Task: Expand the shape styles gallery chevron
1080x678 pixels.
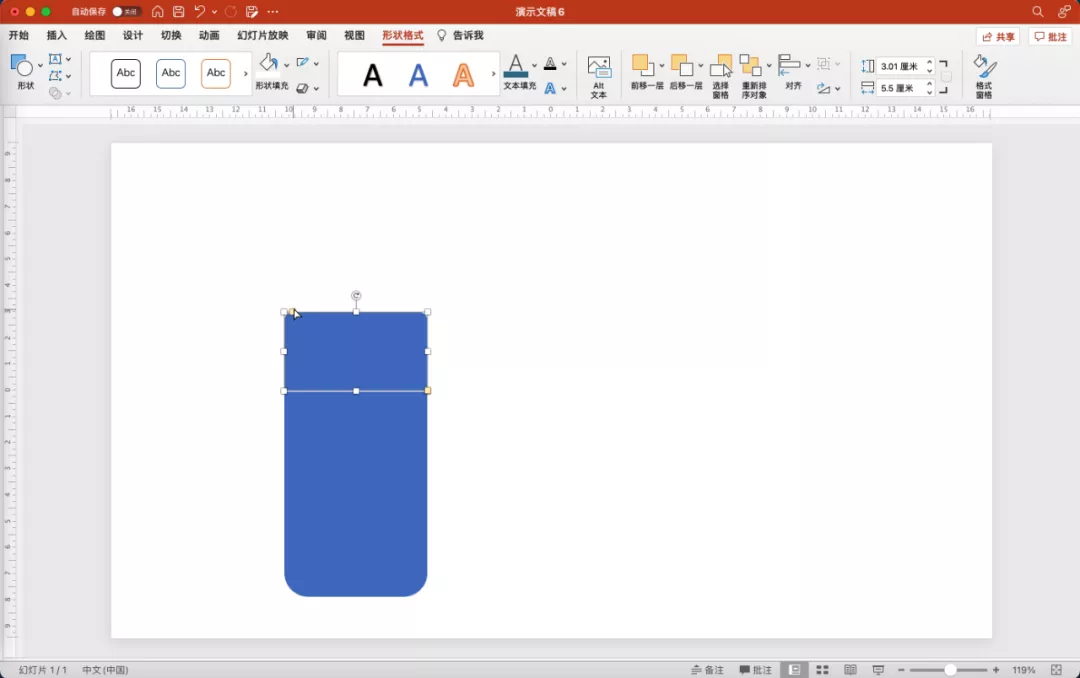Action: [x=245, y=73]
